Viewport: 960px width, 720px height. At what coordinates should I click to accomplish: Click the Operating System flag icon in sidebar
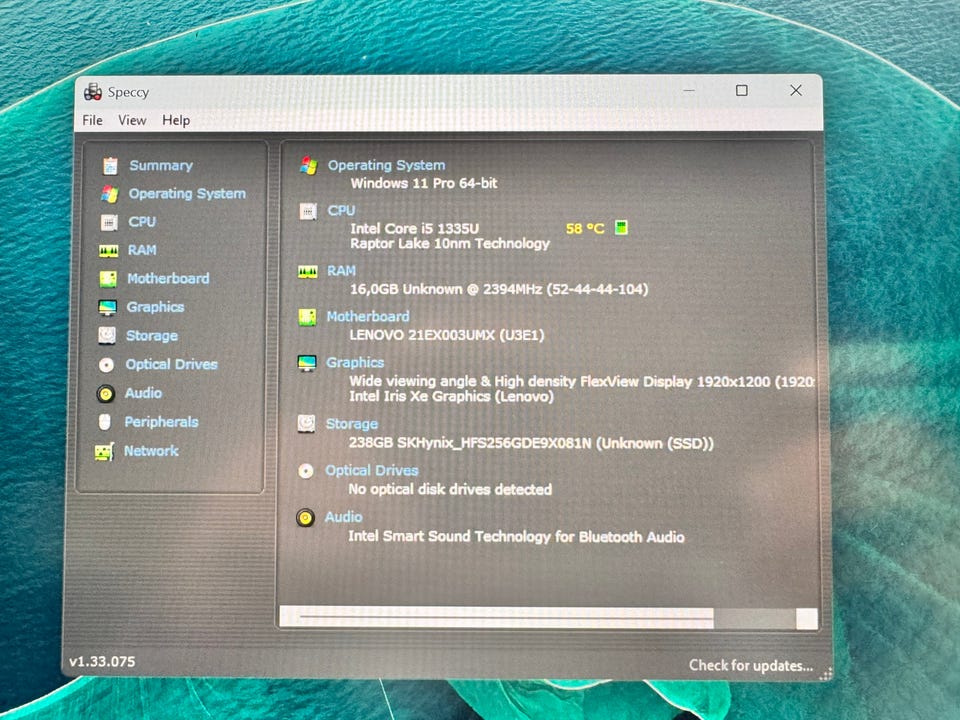tap(110, 194)
